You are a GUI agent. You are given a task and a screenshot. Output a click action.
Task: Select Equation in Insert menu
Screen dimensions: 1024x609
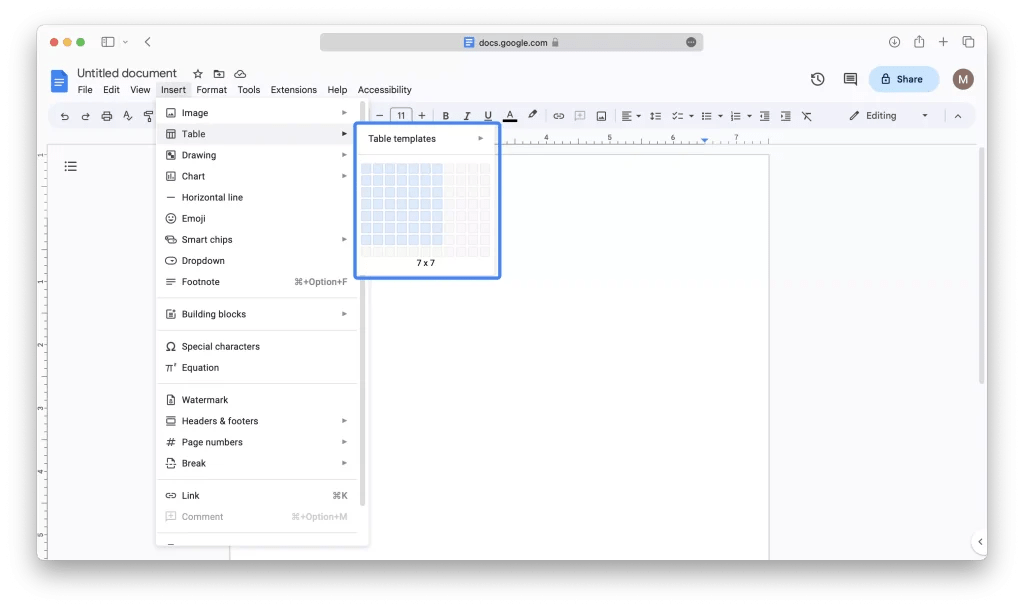257,367
